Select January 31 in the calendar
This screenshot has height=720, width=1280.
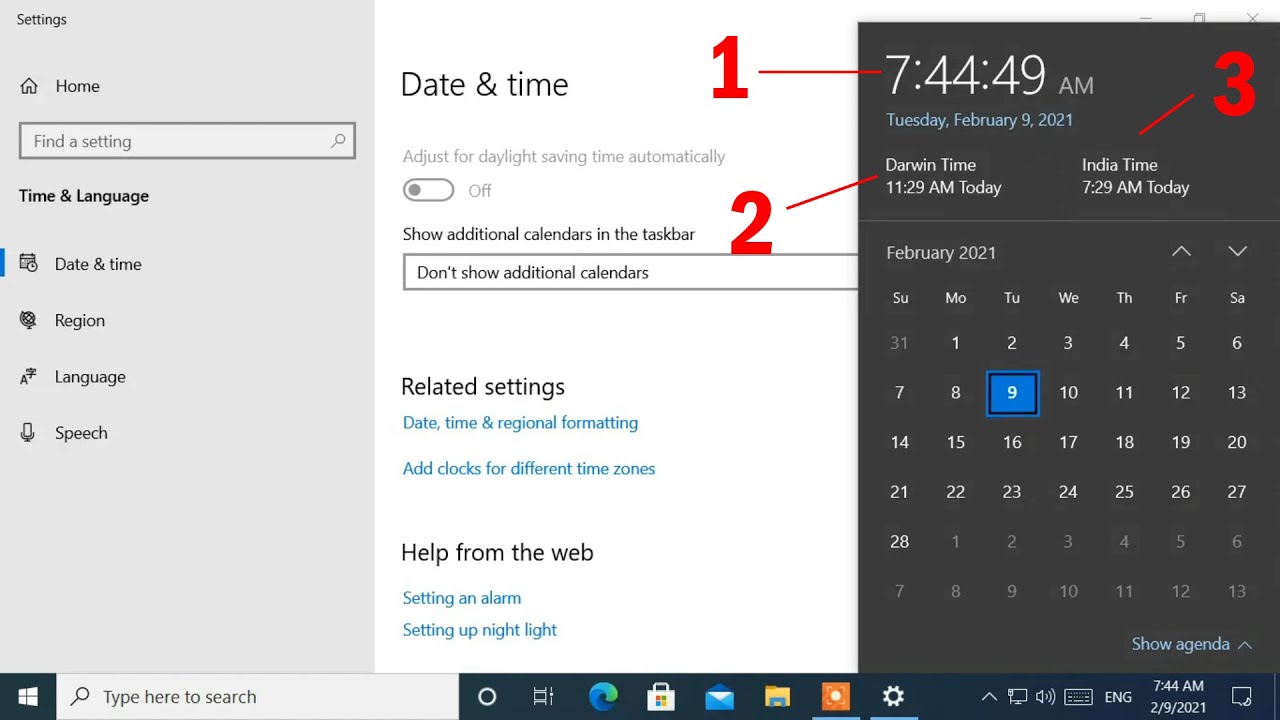coord(899,343)
